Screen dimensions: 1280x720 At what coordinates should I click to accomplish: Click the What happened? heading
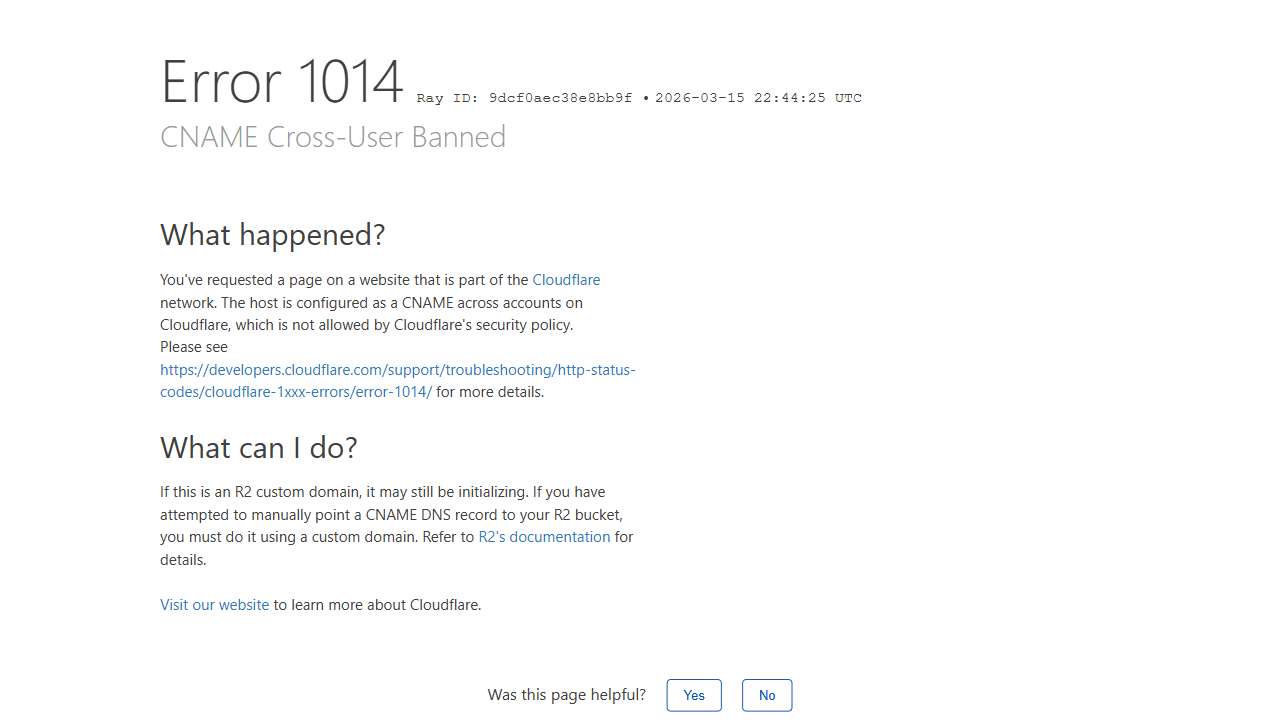click(x=272, y=235)
